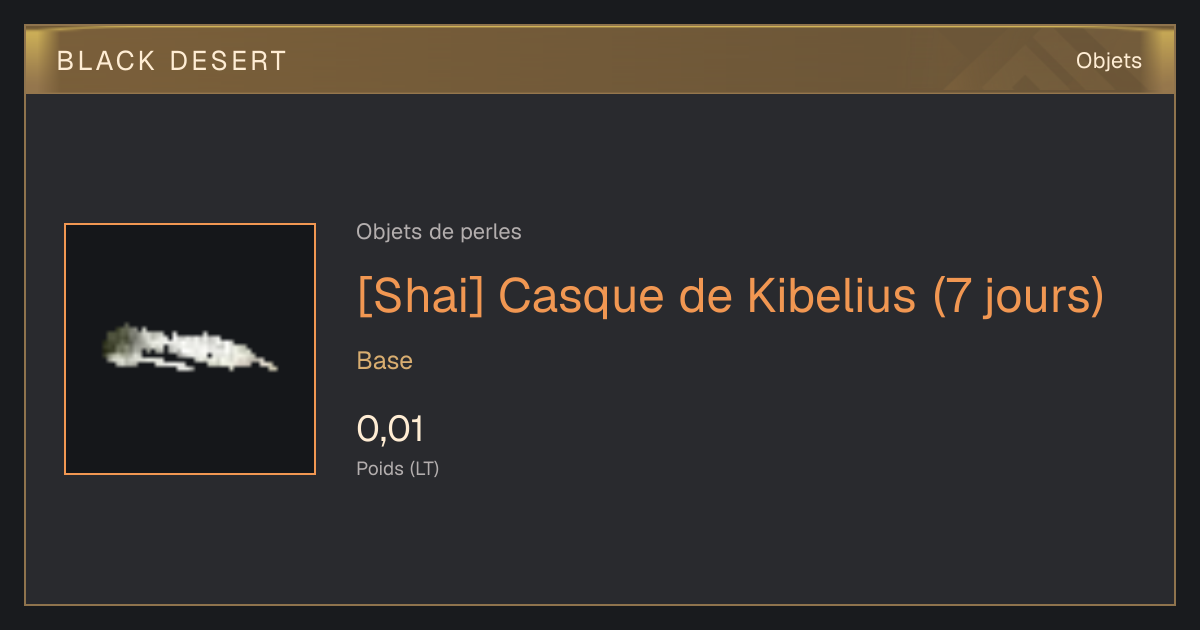Screen dimensions: 1200x630
Task: Click the Objets de perles category label
Action: pos(439,232)
